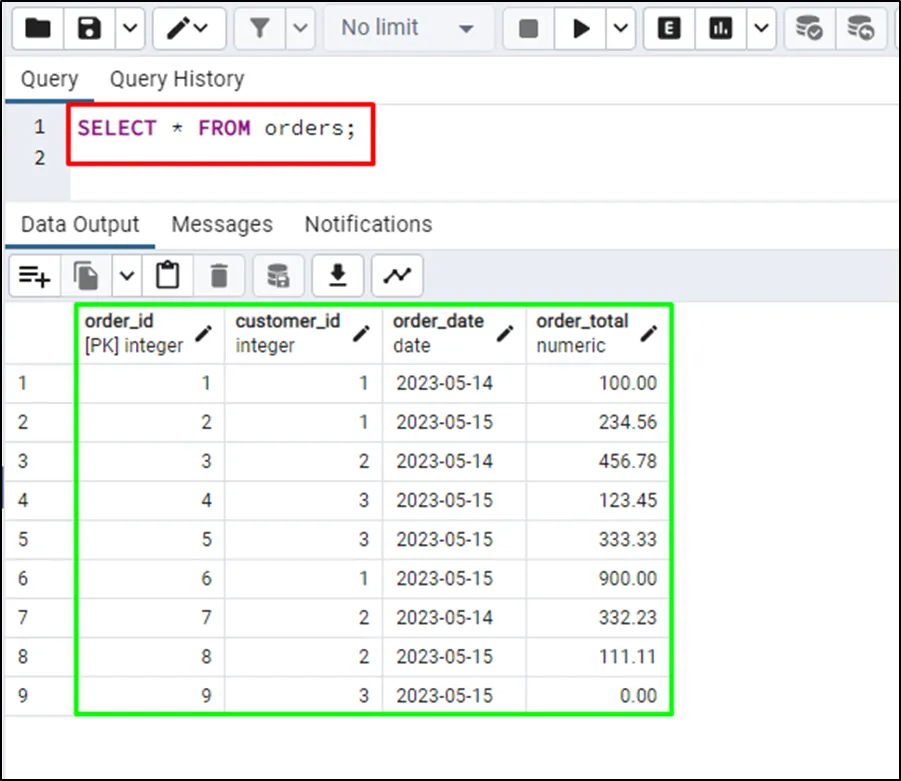901x781 pixels.
Task: Click inside the SELECT query editor line
Action: coord(217,128)
